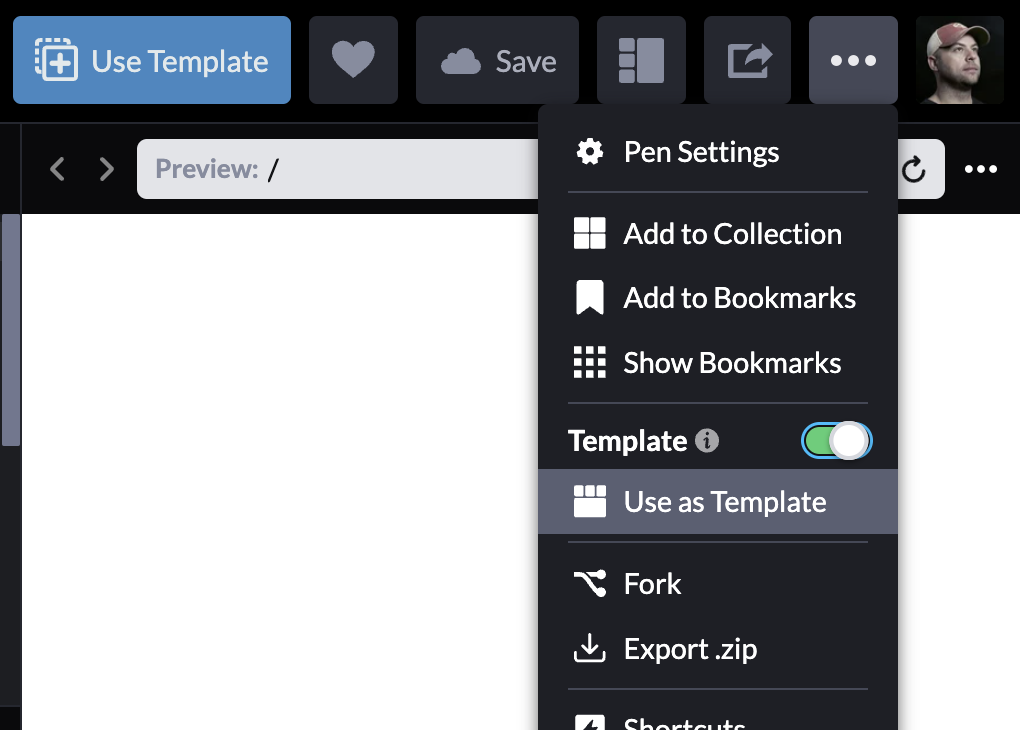1020x730 pixels.
Task: Save the pen to the cloud
Action: (499, 61)
